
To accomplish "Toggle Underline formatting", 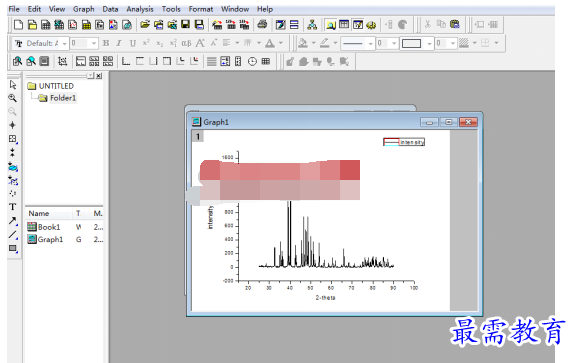I will [133, 43].
